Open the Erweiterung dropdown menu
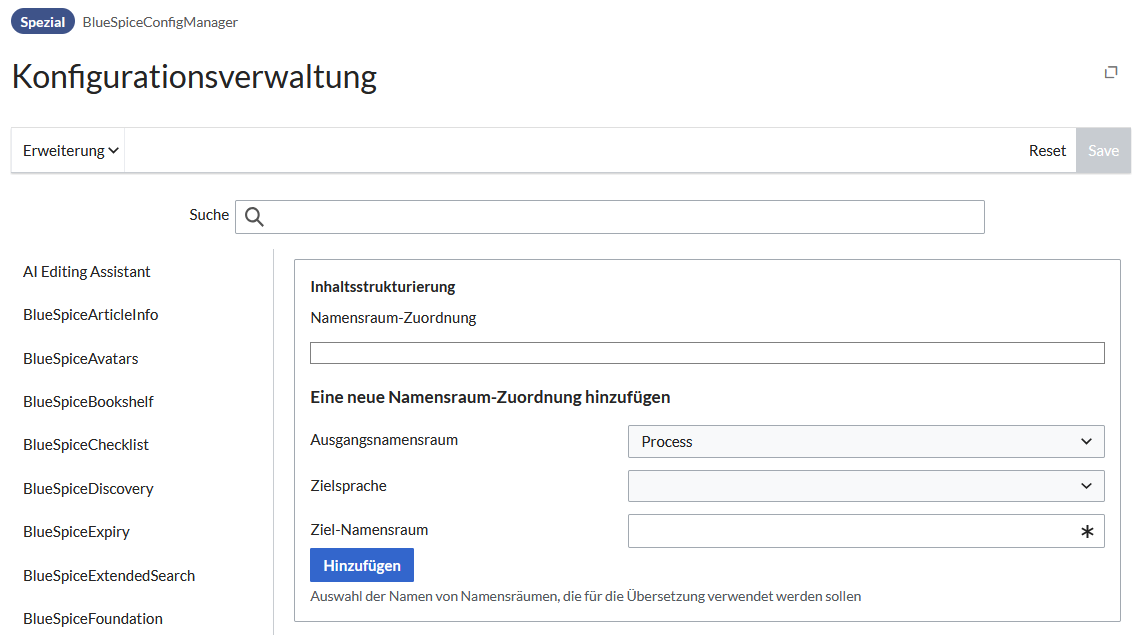The image size is (1137, 635). tap(70, 151)
